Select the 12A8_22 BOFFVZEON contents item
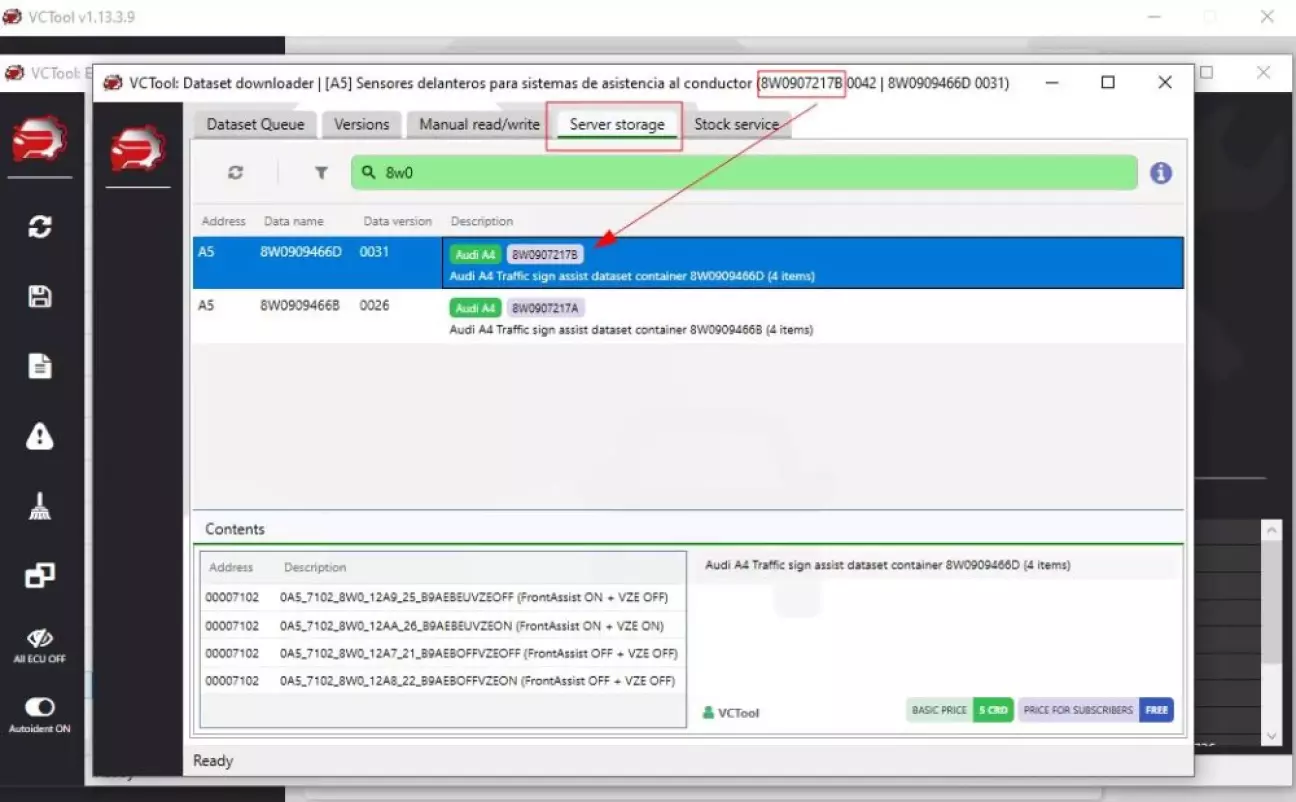Viewport: 1296px width, 802px height. [443, 681]
